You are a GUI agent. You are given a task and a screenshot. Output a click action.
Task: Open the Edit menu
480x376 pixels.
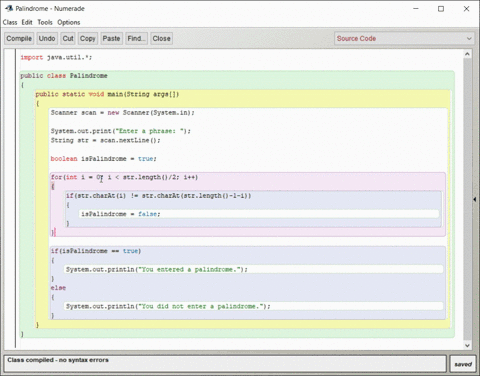pyautogui.click(x=27, y=22)
